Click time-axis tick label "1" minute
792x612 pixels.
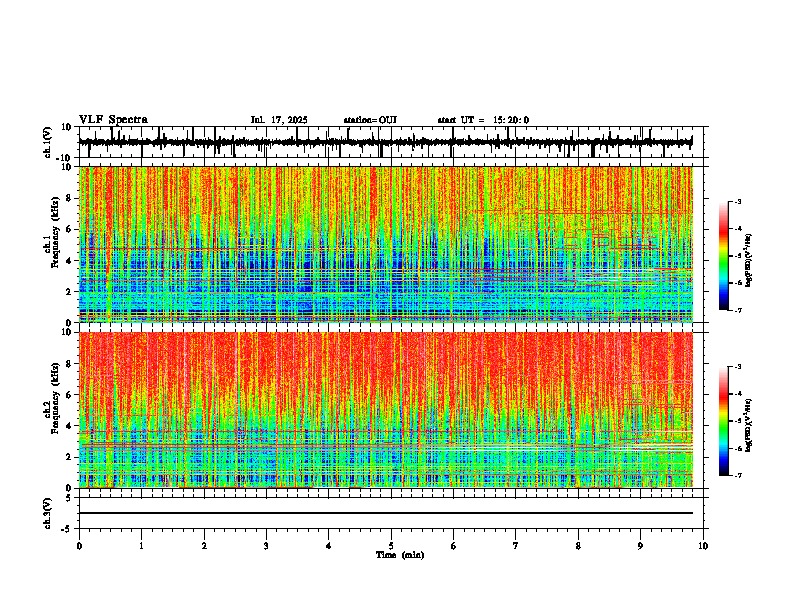(141, 546)
